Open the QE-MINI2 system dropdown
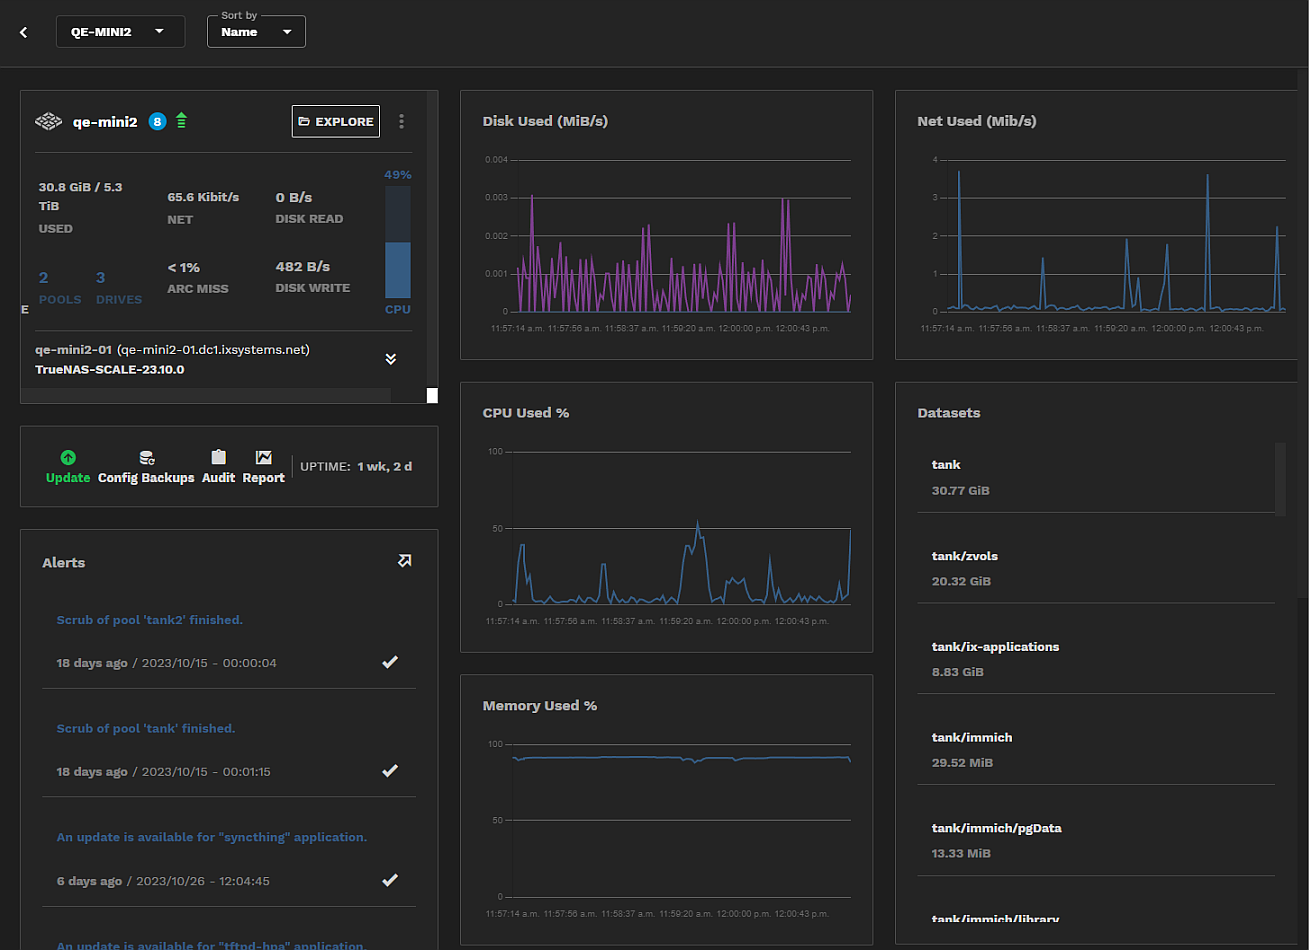This screenshot has width=1309, height=950. (120, 32)
